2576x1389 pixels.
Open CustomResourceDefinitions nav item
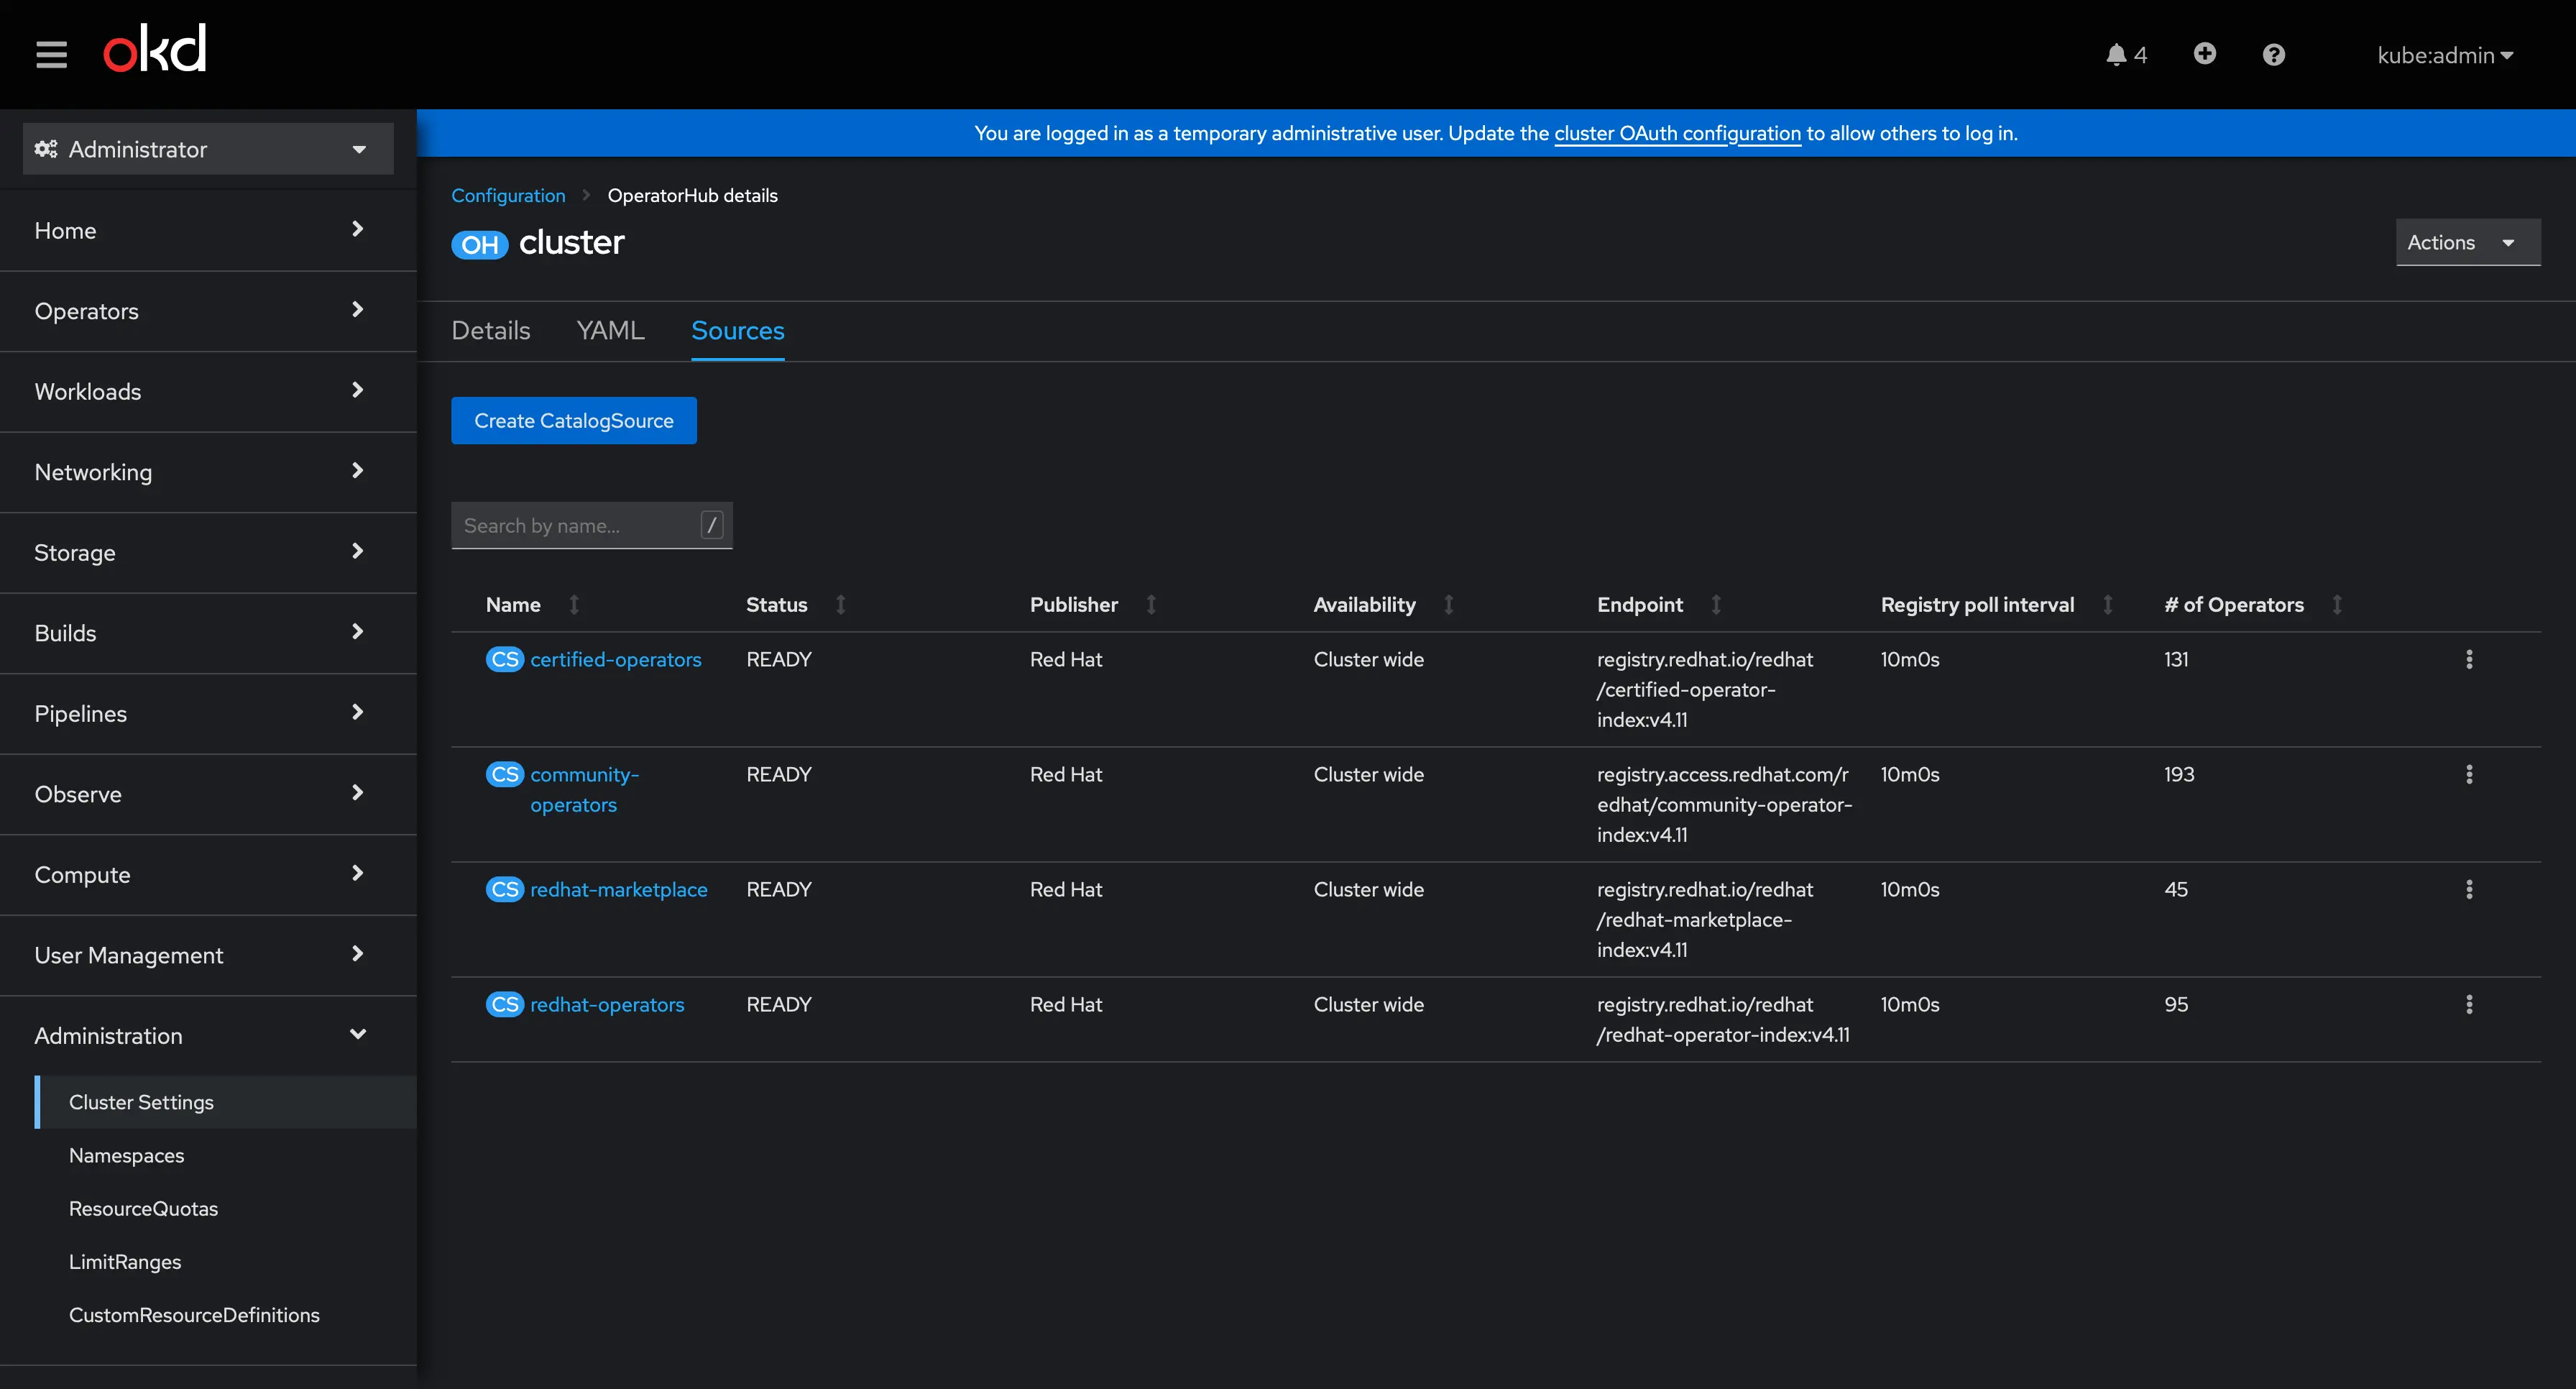226,1315
